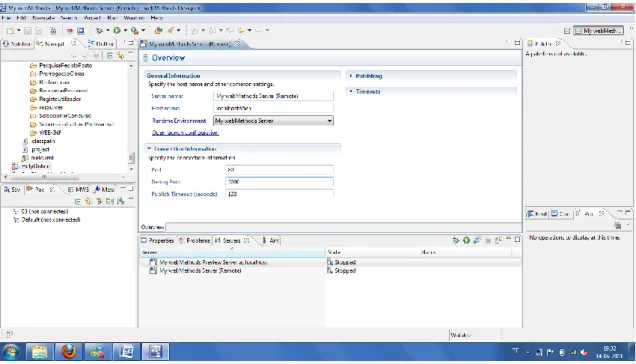Click the Debug Port input field

pyautogui.click(x=279, y=182)
